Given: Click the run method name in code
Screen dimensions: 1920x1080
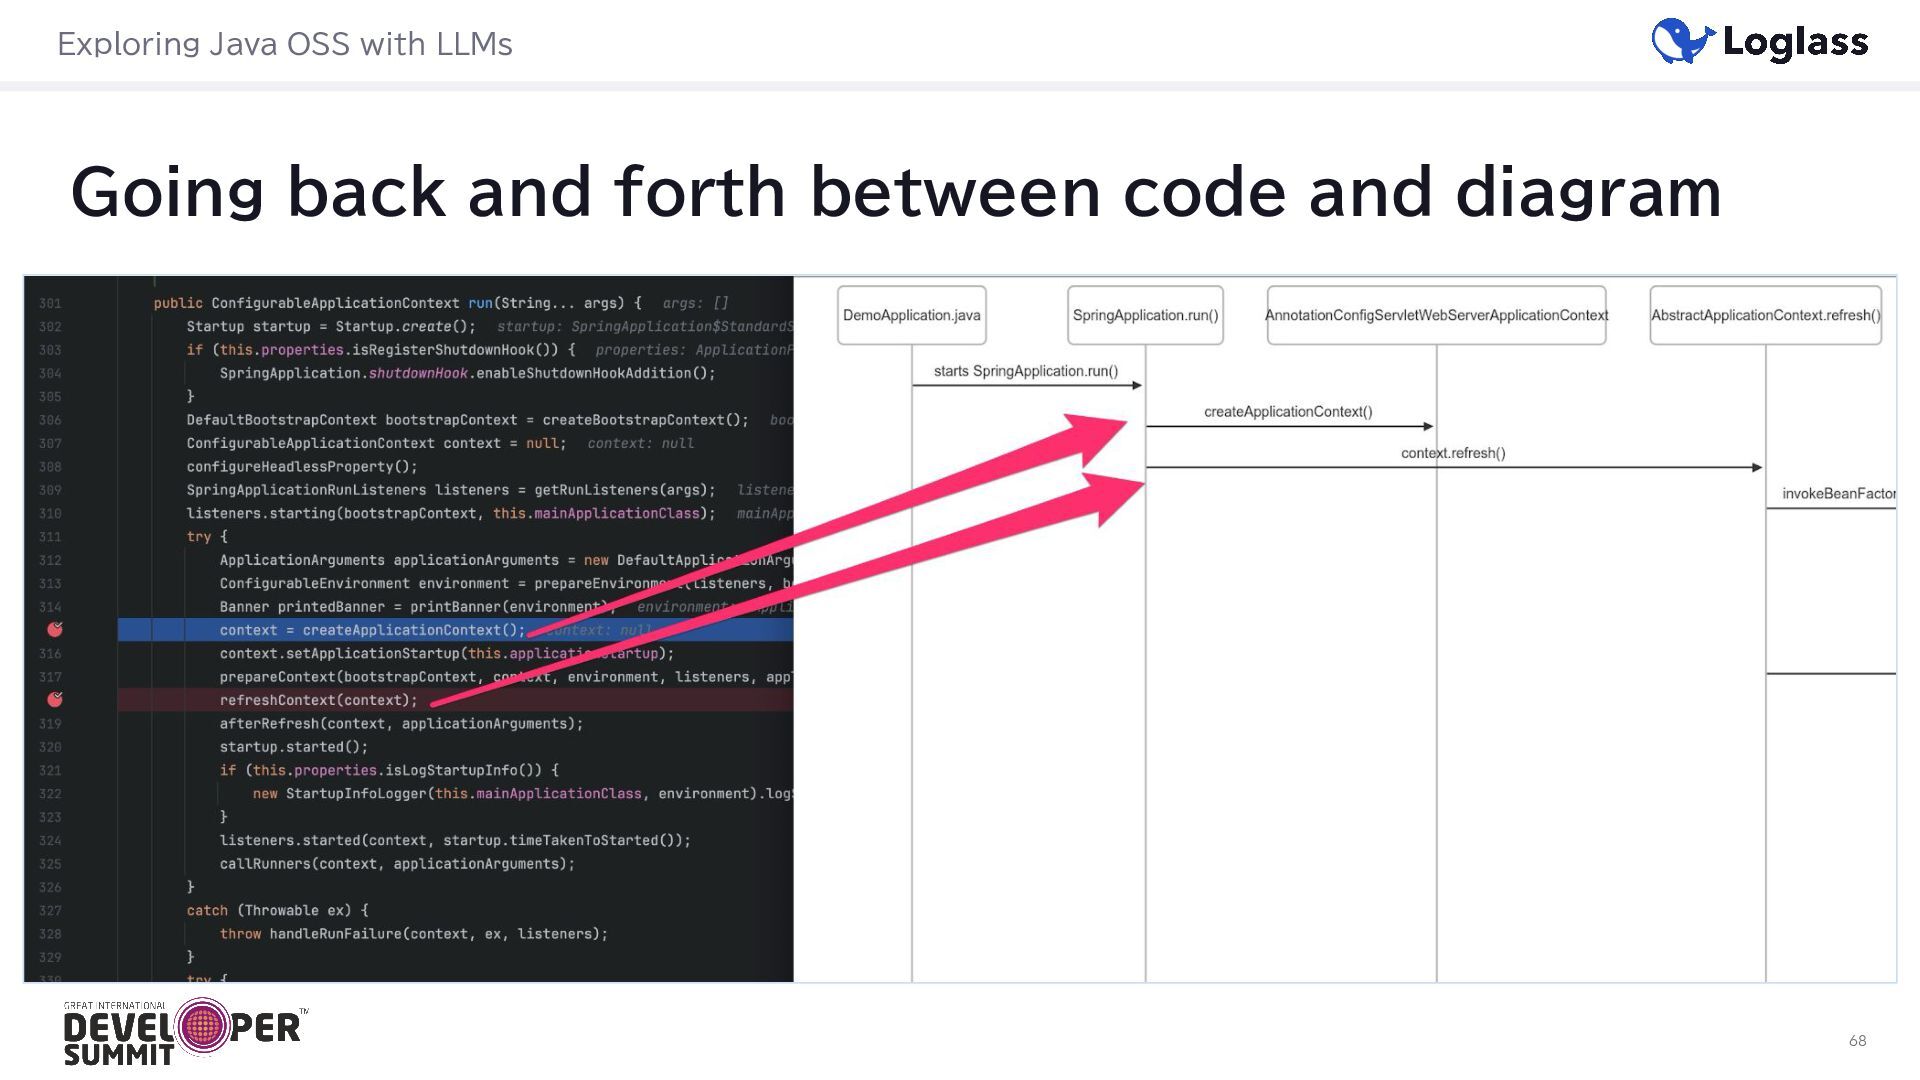Looking at the screenshot, I should [x=480, y=303].
